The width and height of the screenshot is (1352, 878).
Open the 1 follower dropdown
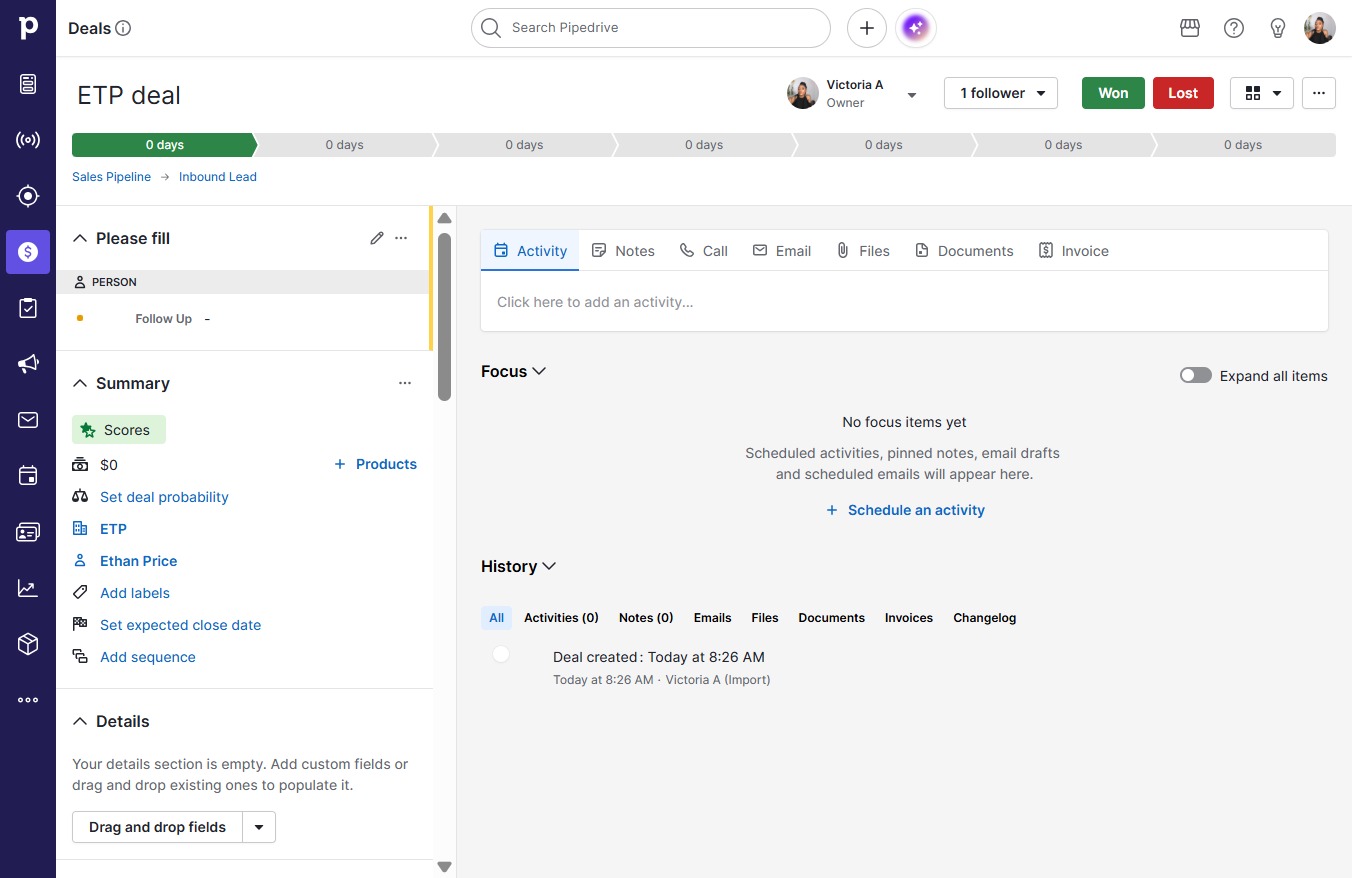tap(1001, 93)
